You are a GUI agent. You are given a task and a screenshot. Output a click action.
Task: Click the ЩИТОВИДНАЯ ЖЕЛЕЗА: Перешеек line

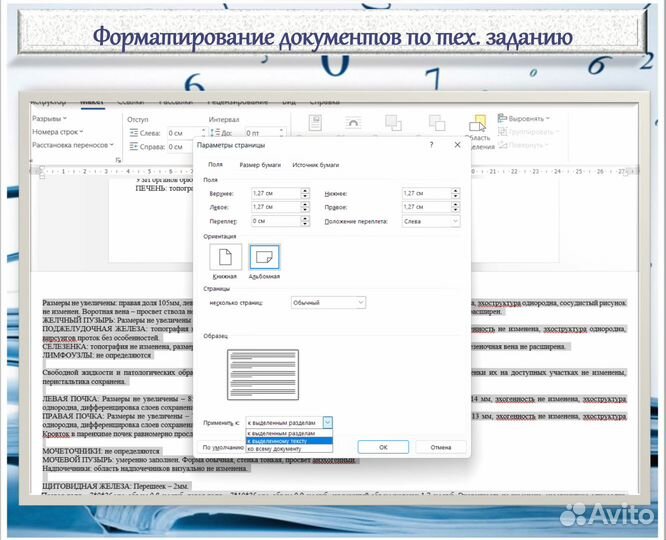click(116, 486)
